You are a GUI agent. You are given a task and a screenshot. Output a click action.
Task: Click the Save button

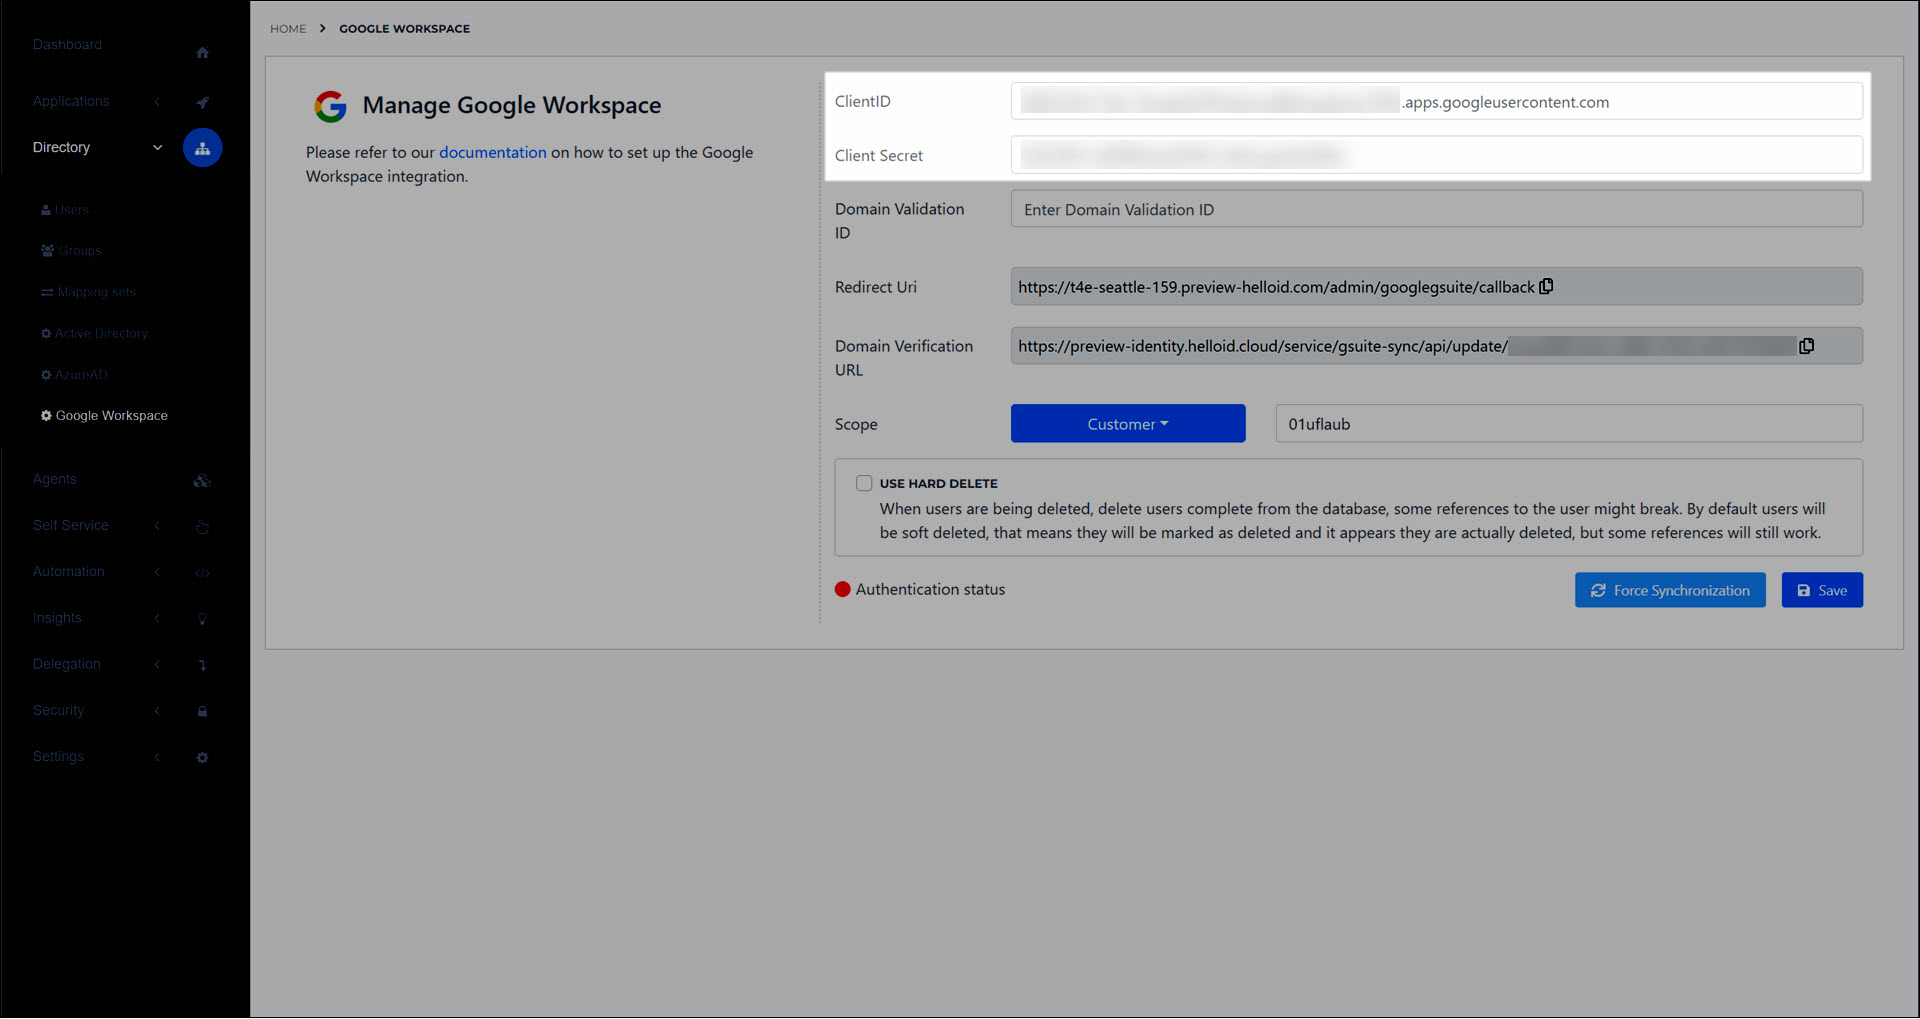(x=1822, y=590)
